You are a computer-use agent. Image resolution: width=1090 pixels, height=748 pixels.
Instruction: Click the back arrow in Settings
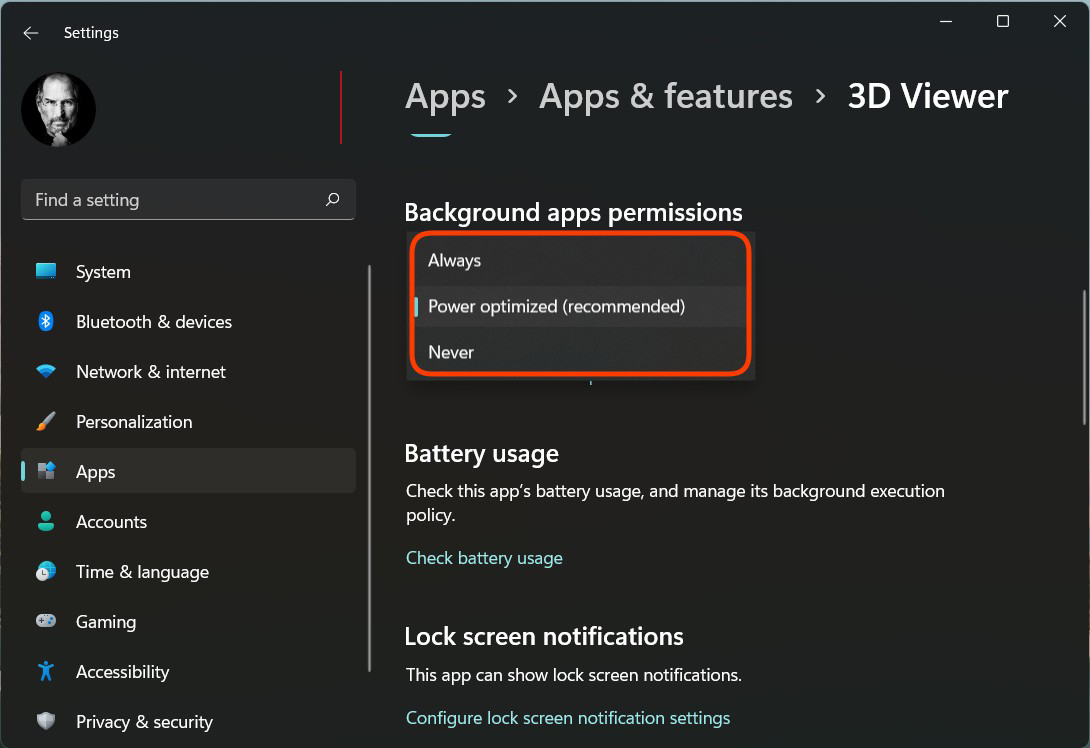[31, 33]
